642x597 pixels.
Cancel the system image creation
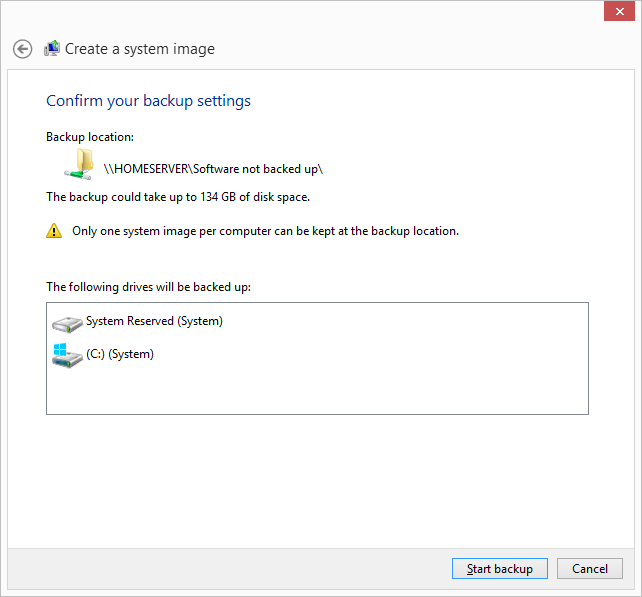(x=590, y=569)
